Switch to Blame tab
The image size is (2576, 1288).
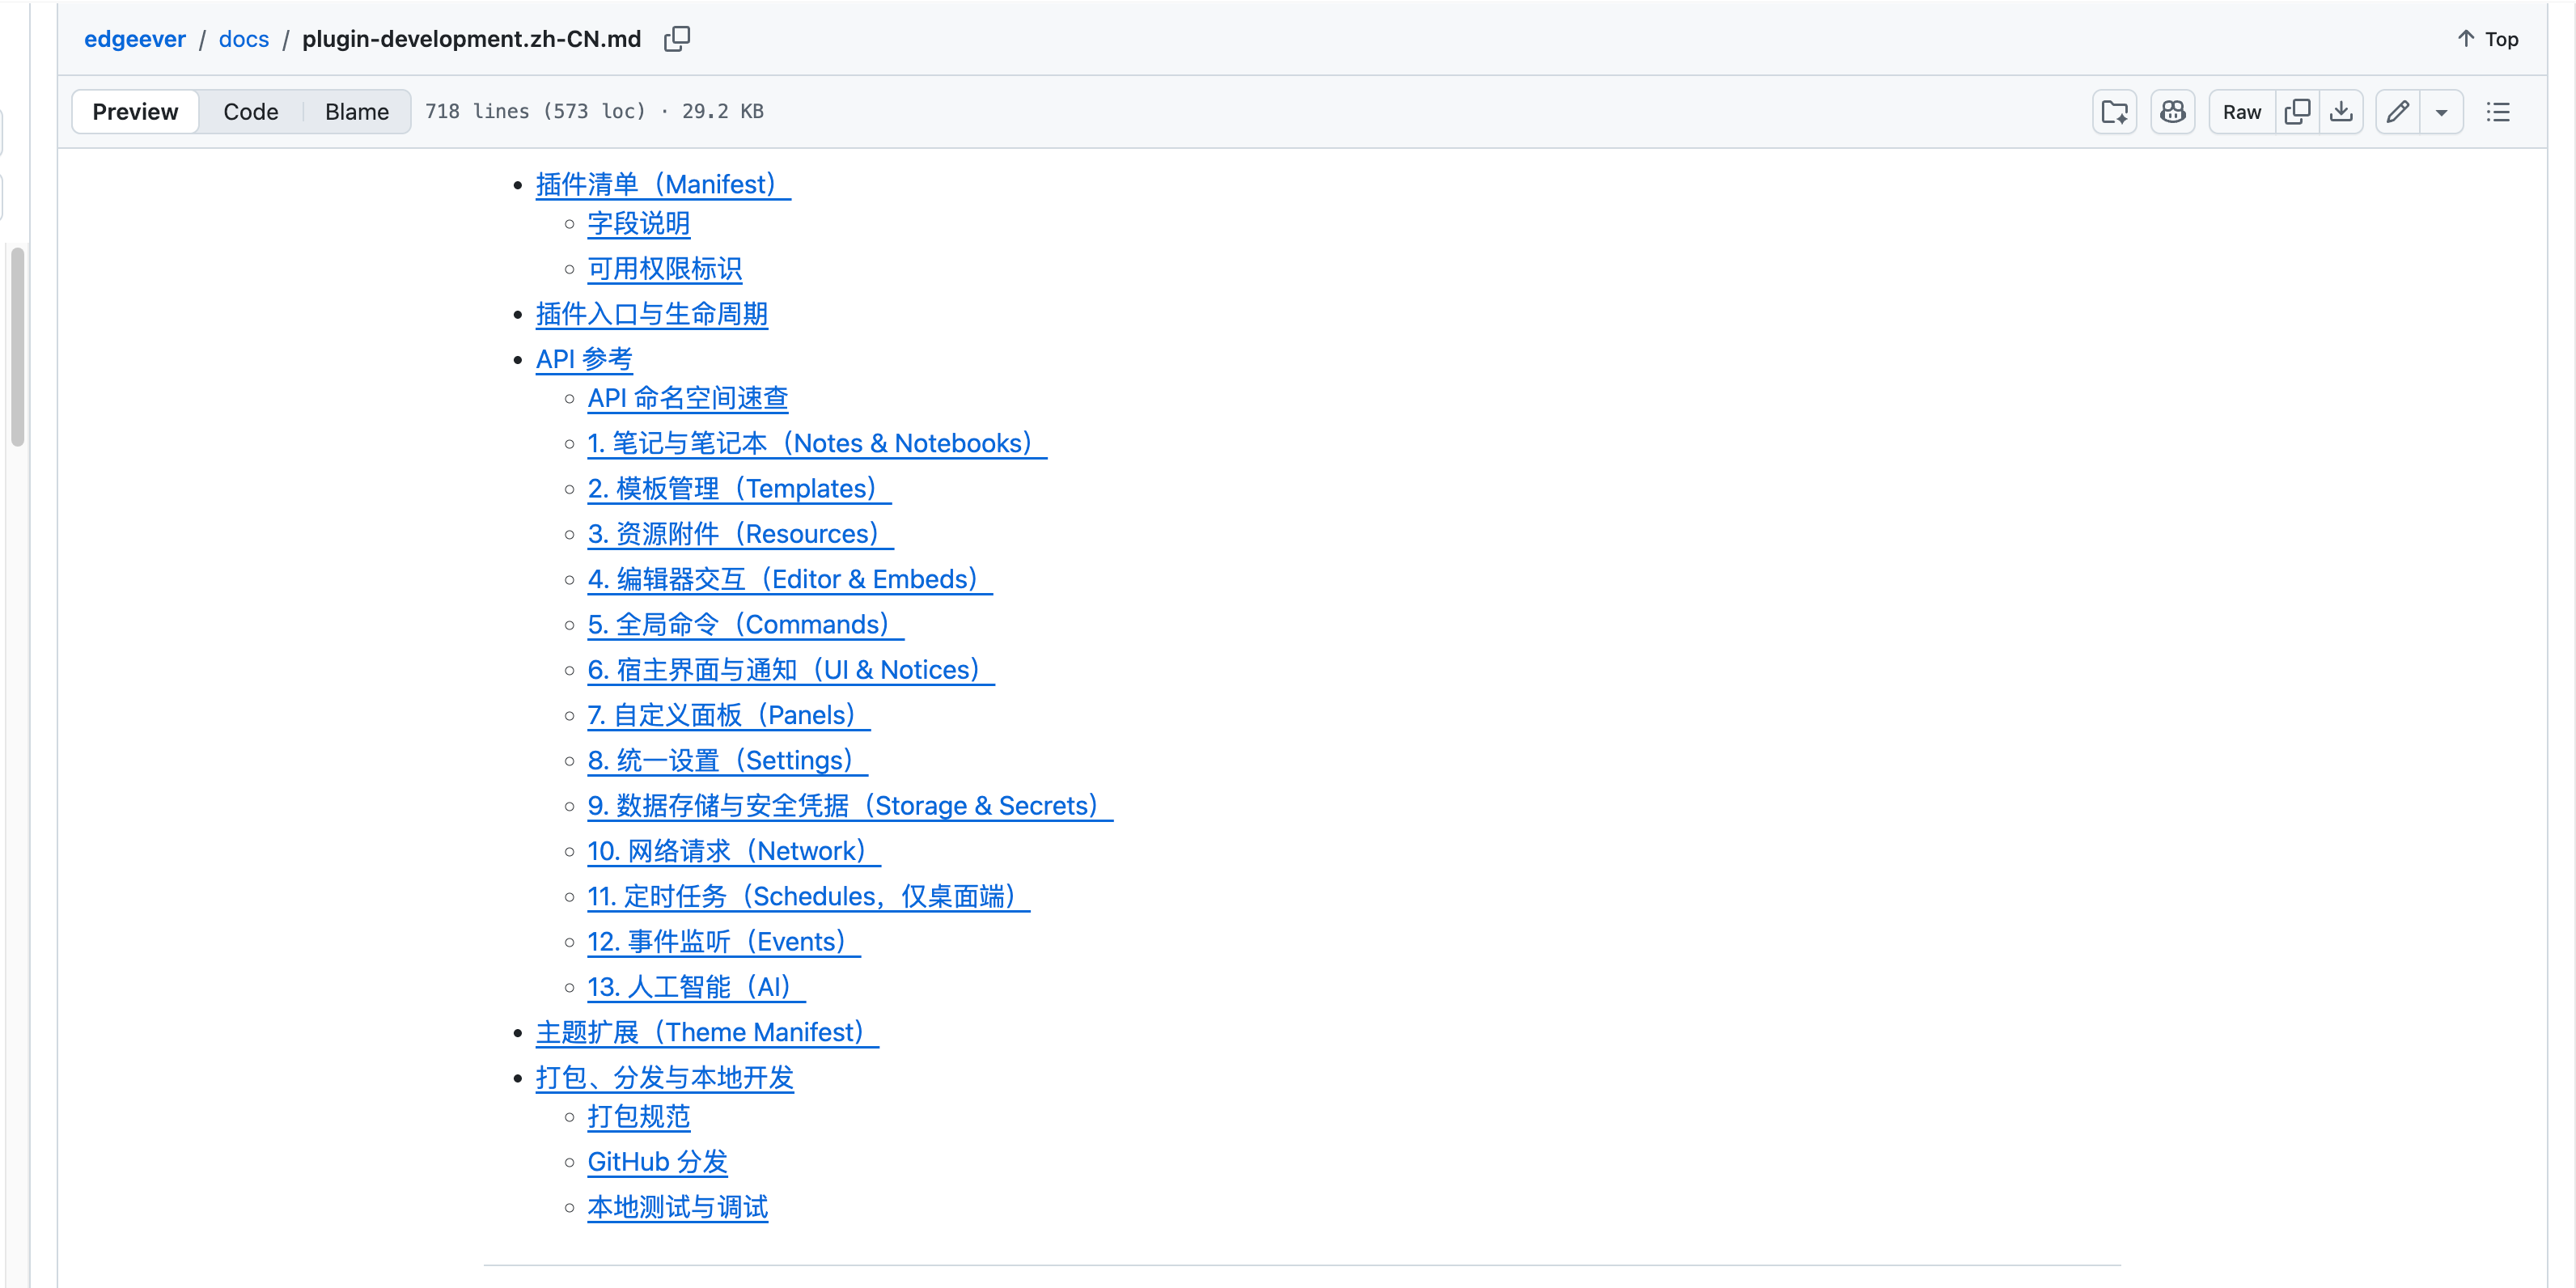coord(356,112)
